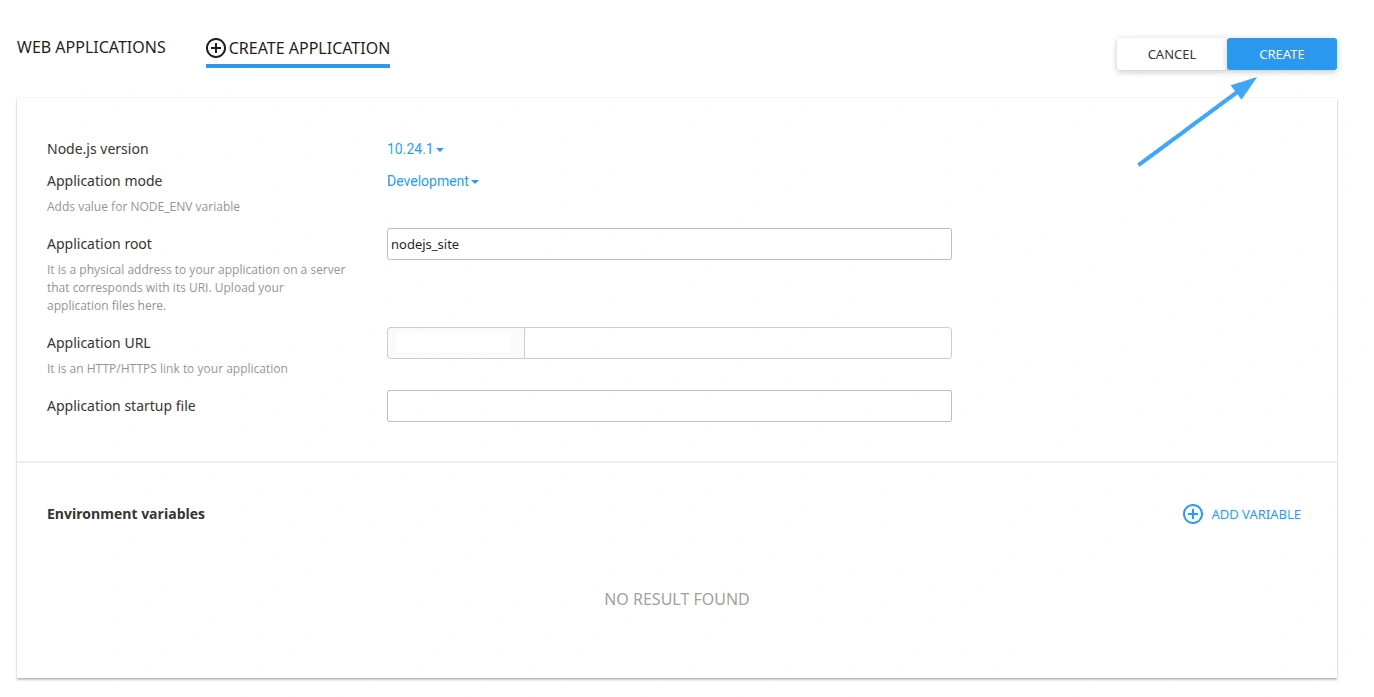Image resolution: width=1374 pixels, height=697 pixels.
Task: Open the domain selector in Application URL
Action: [x=455, y=342]
